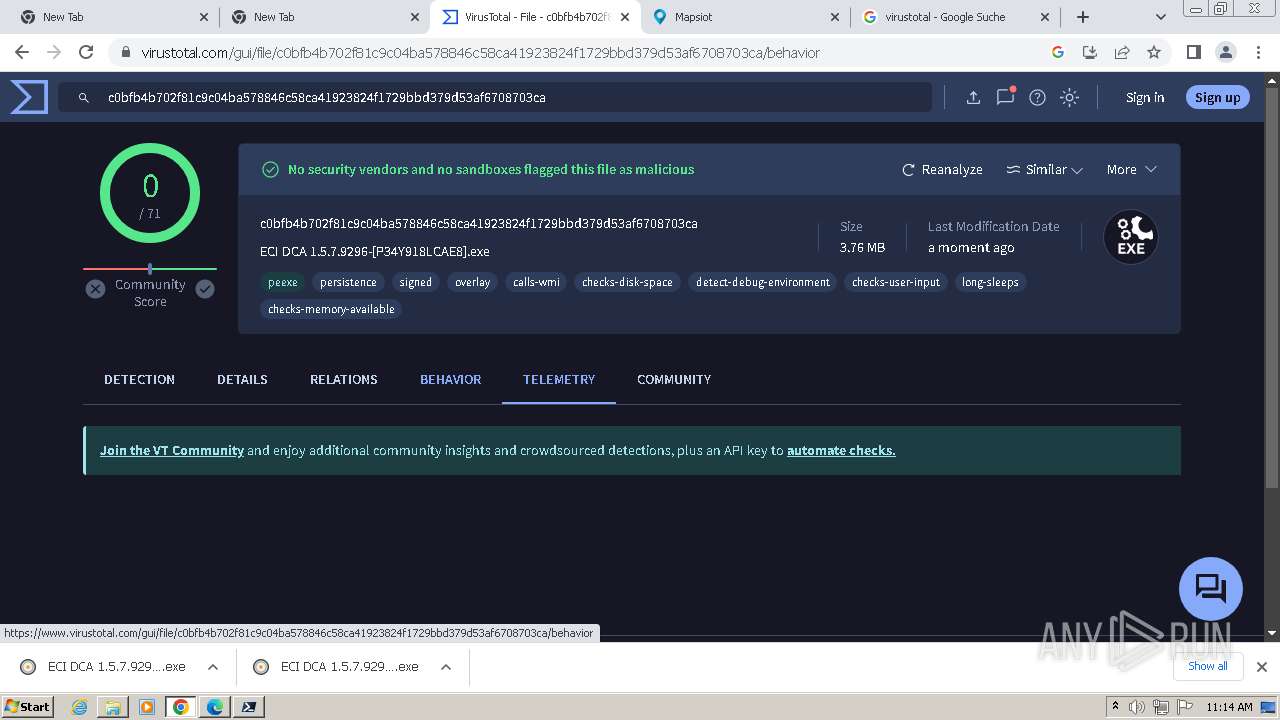
Task: Click the upload file icon
Action: tap(973, 97)
